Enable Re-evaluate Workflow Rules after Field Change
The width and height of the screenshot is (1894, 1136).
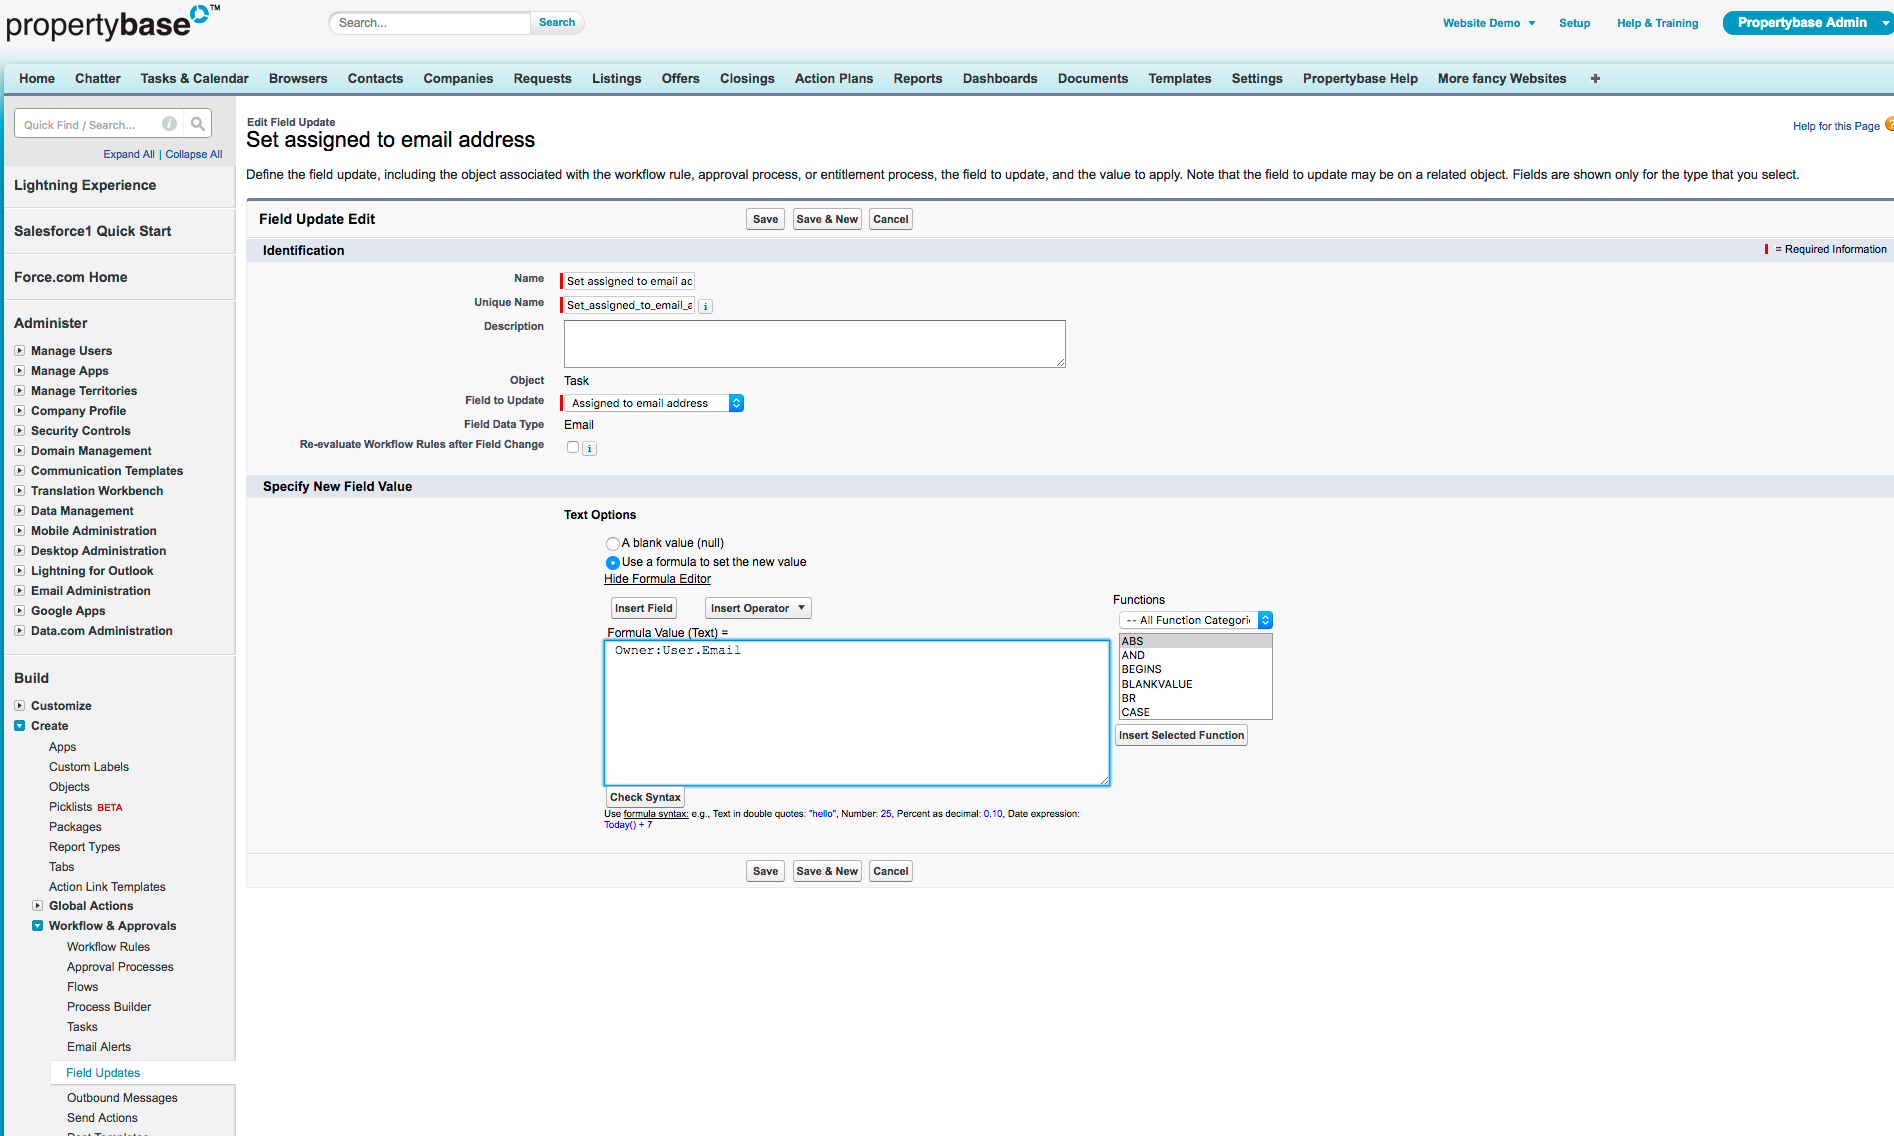coord(573,447)
